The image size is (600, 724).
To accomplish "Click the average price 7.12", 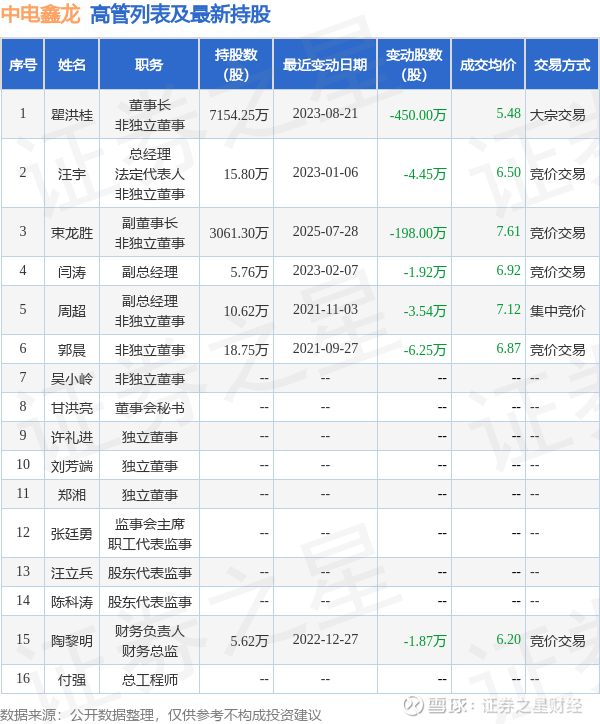I will [x=508, y=309].
